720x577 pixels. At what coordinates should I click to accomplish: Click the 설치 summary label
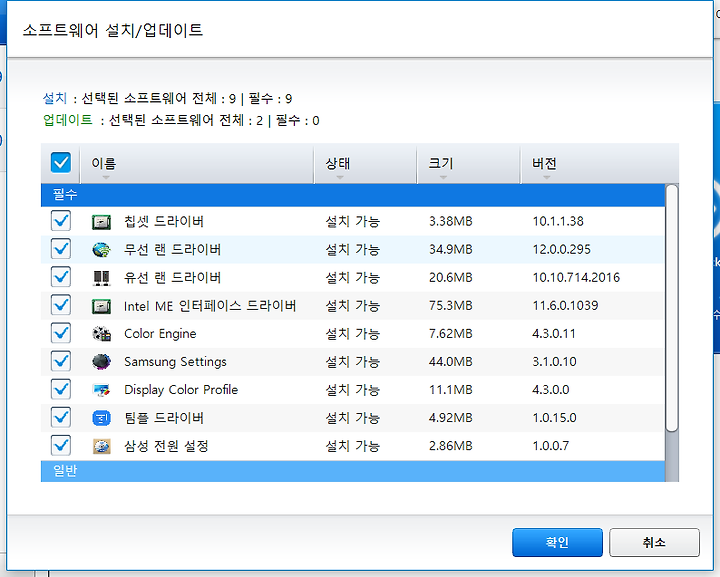pyautogui.click(x=55, y=98)
